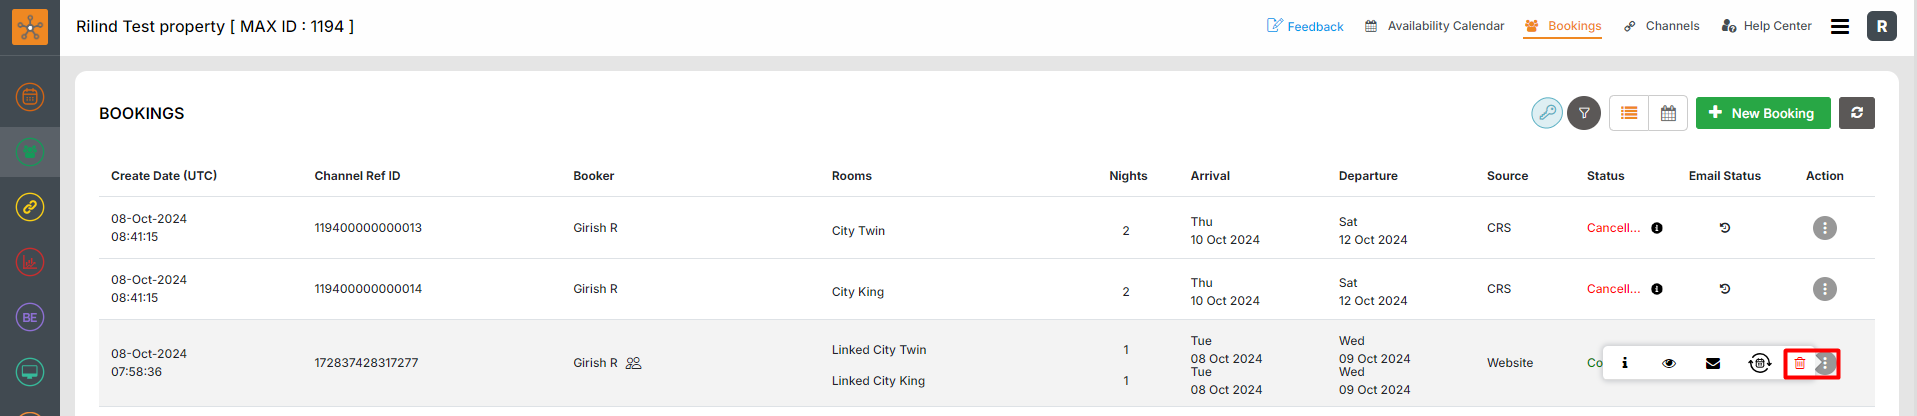Open the booking filter funnel icon
Viewport: 1917px width, 416px height.
[x=1584, y=113]
